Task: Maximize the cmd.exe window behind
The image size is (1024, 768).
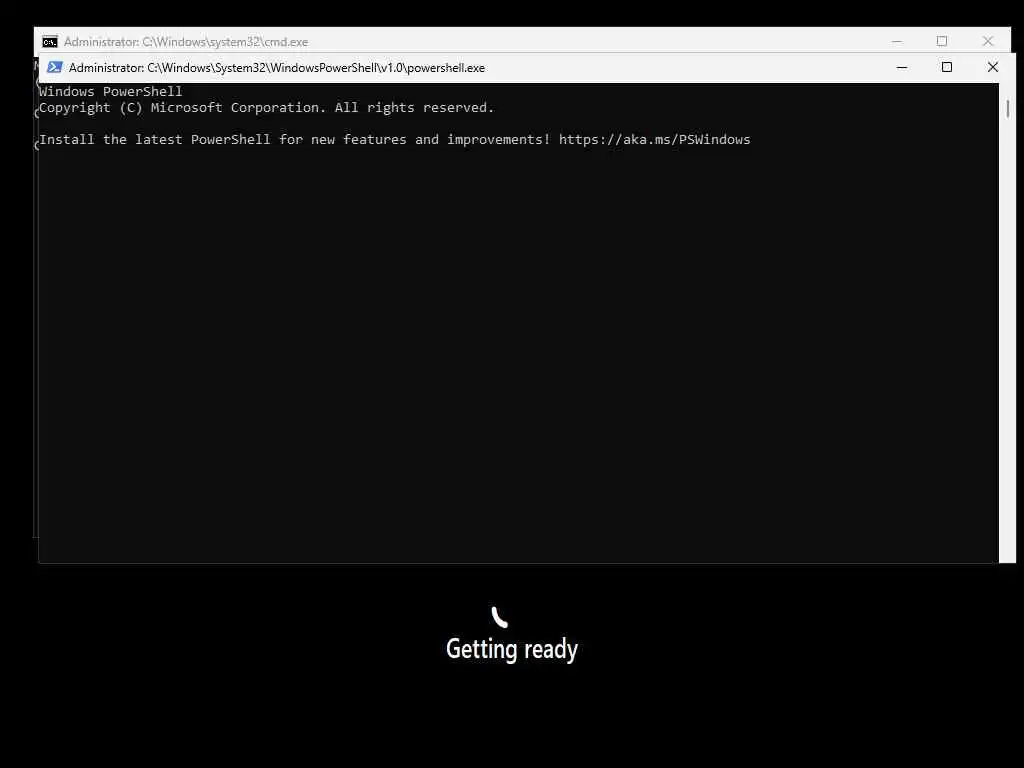Action: coord(942,41)
